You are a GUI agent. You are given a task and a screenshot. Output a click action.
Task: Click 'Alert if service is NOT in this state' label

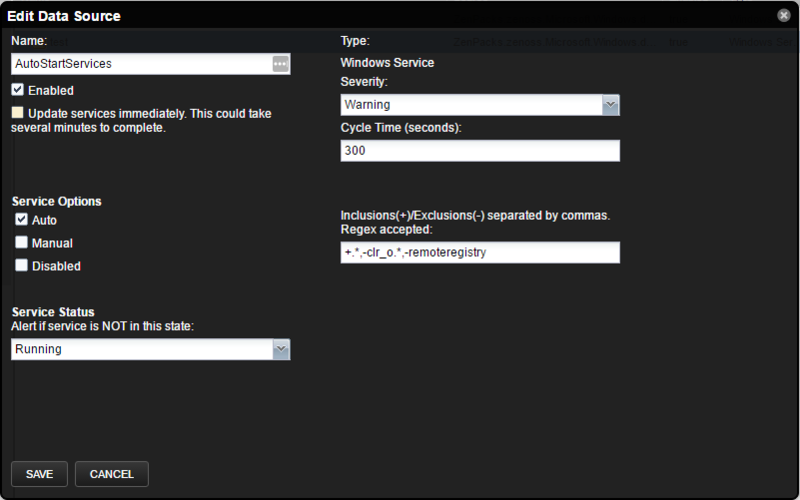point(103,326)
